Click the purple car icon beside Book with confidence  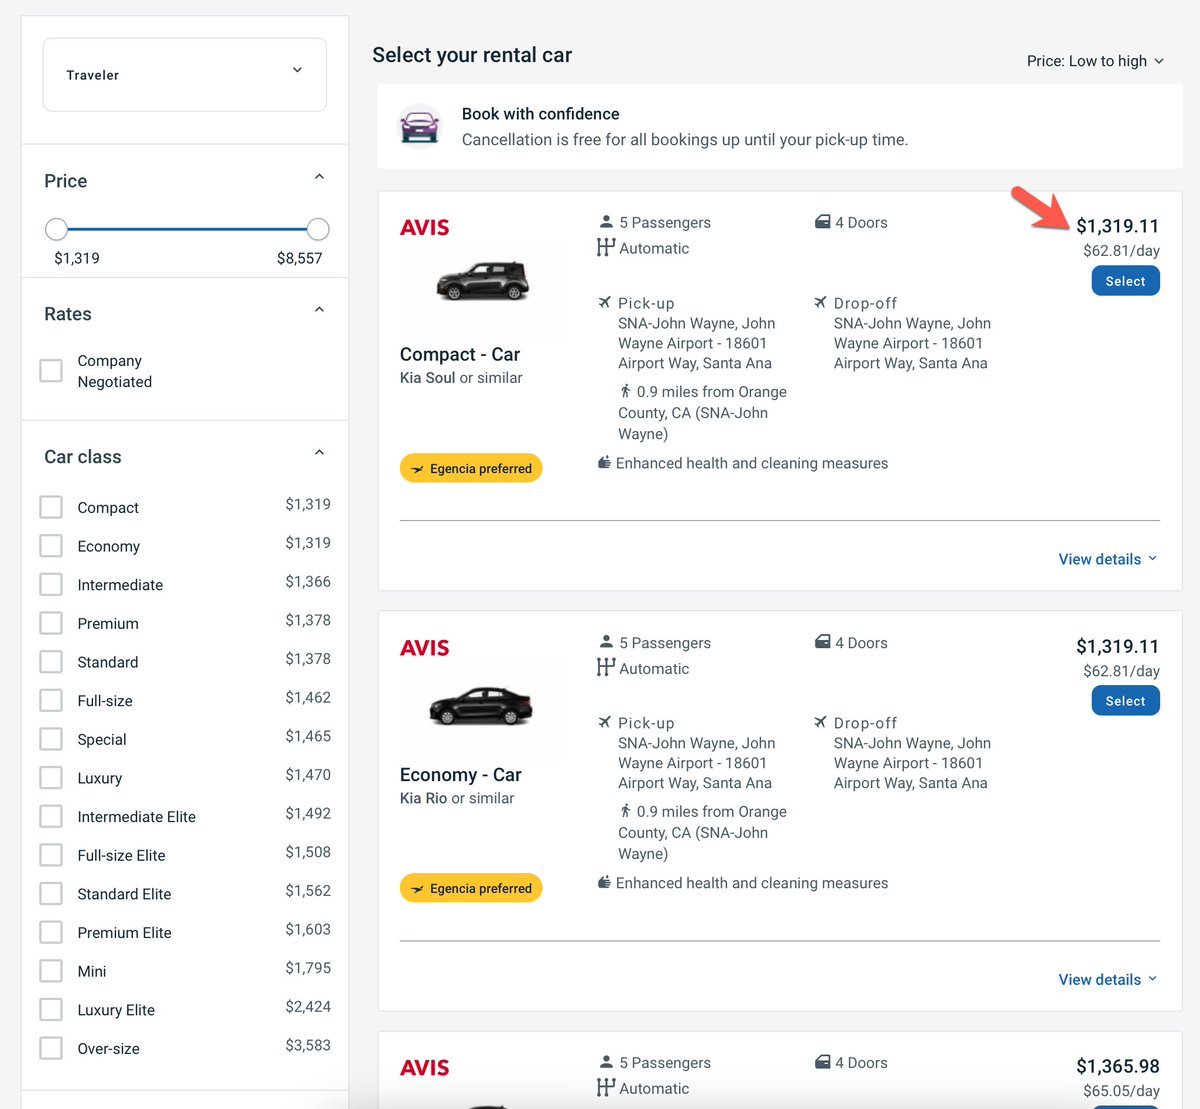419,126
